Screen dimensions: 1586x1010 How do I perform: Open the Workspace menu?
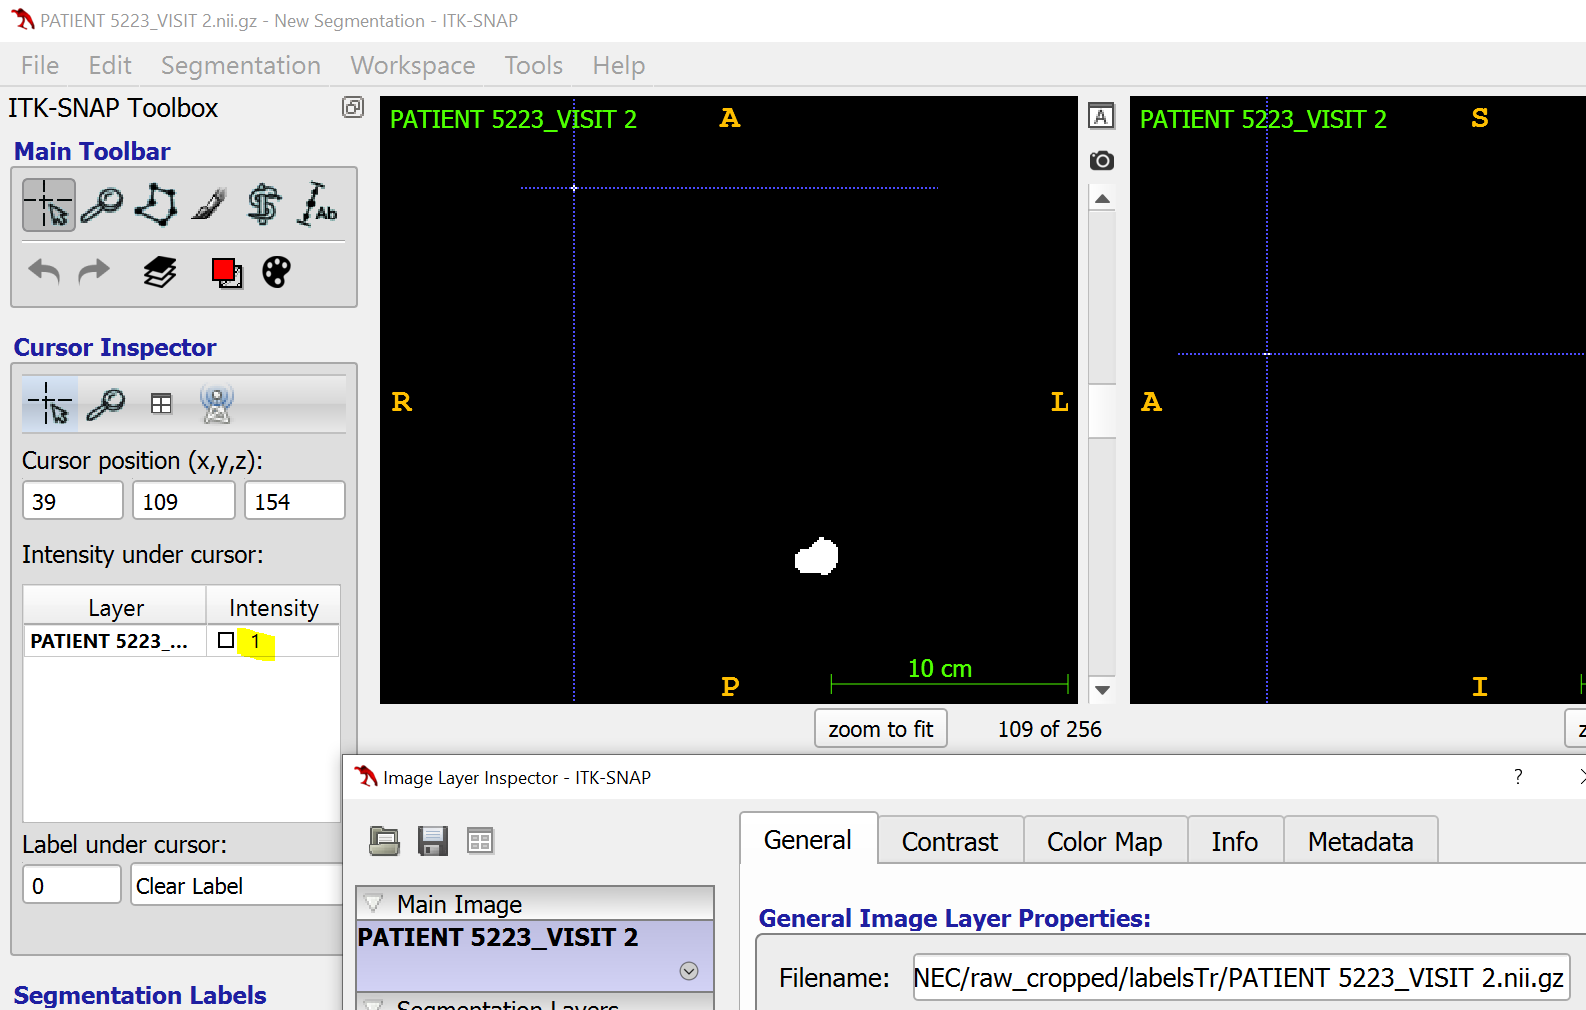[x=413, y=66]
